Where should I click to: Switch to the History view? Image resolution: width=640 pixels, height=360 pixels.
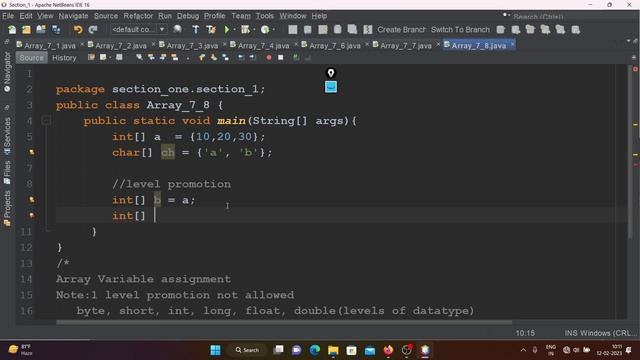coord(64,58)
